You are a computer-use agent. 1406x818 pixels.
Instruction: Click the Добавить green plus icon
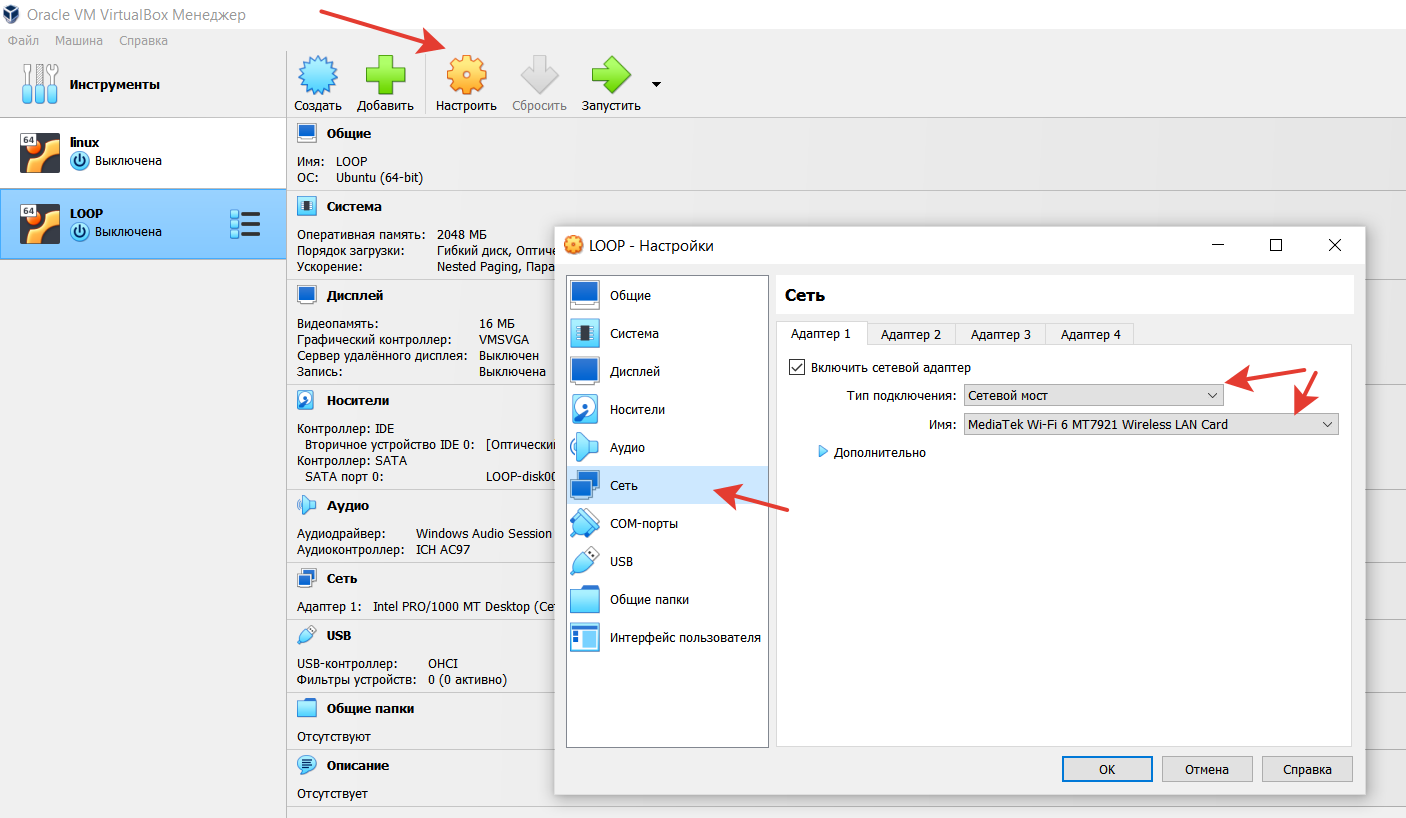point(385,75)
